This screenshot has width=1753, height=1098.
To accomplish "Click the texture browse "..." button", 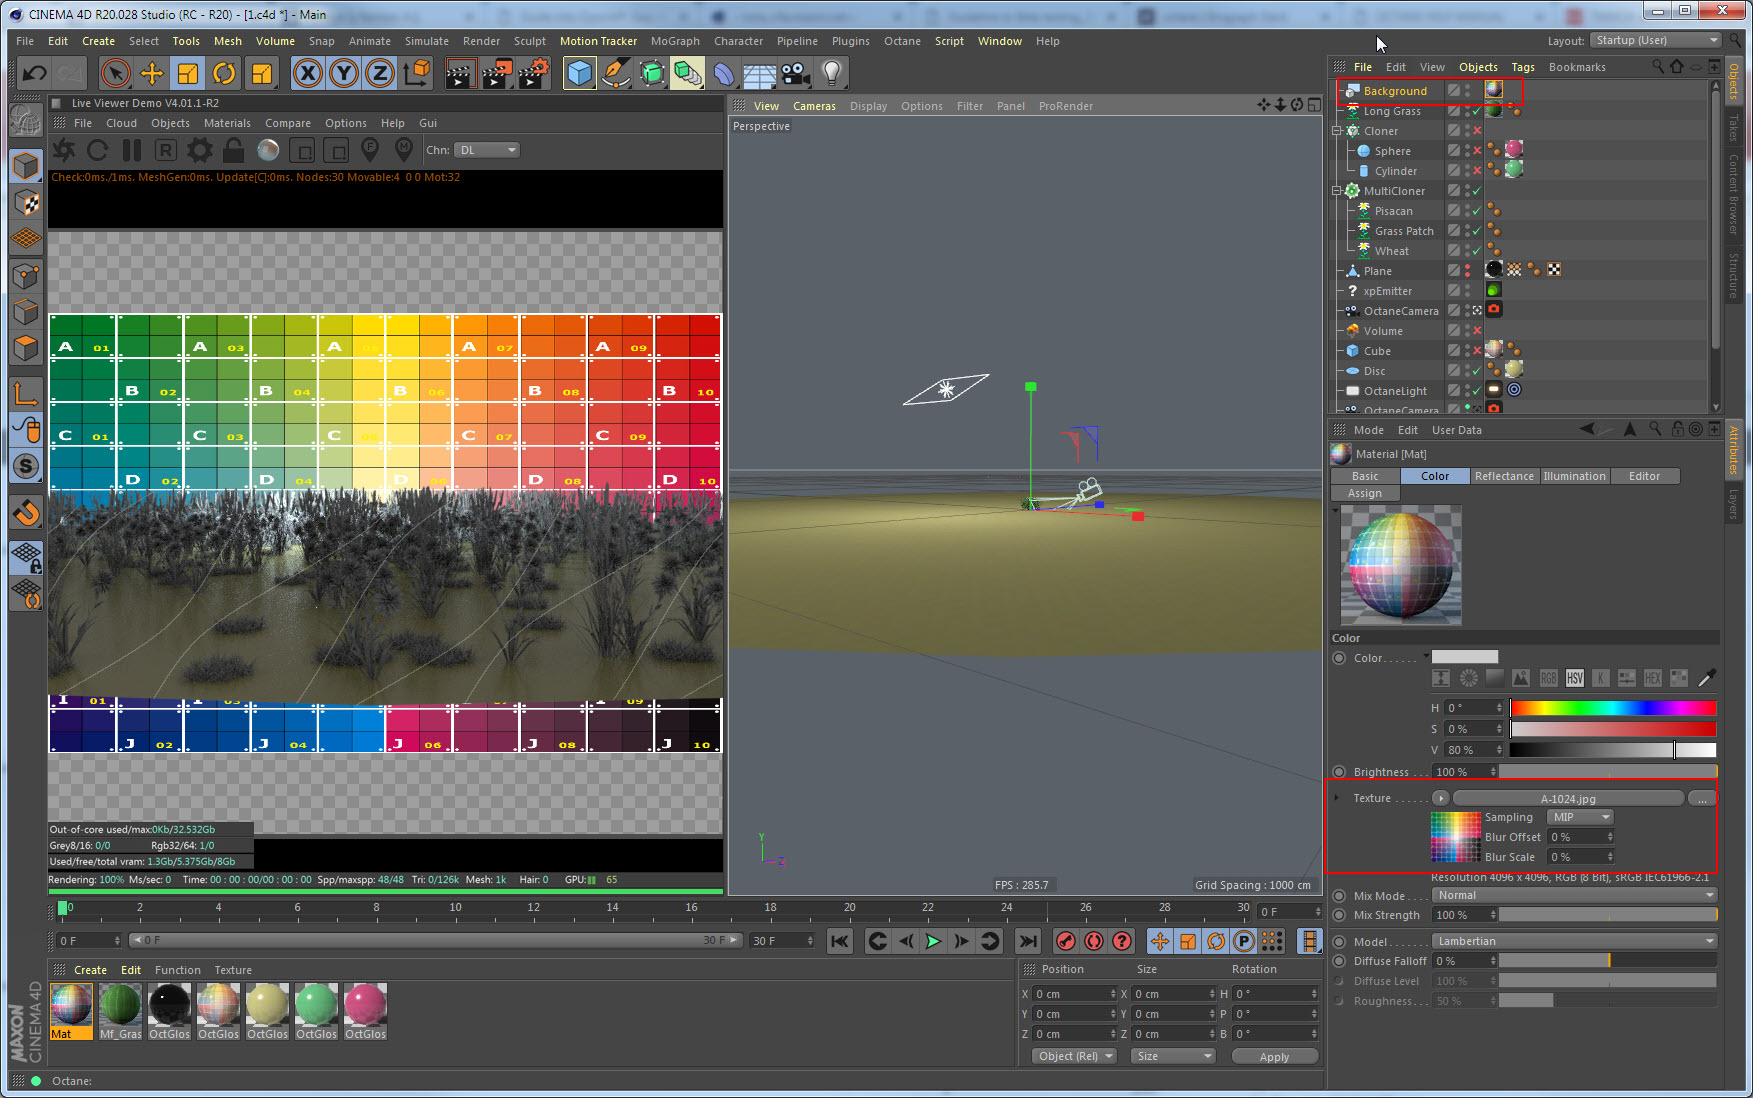I will click(1702, 798).
